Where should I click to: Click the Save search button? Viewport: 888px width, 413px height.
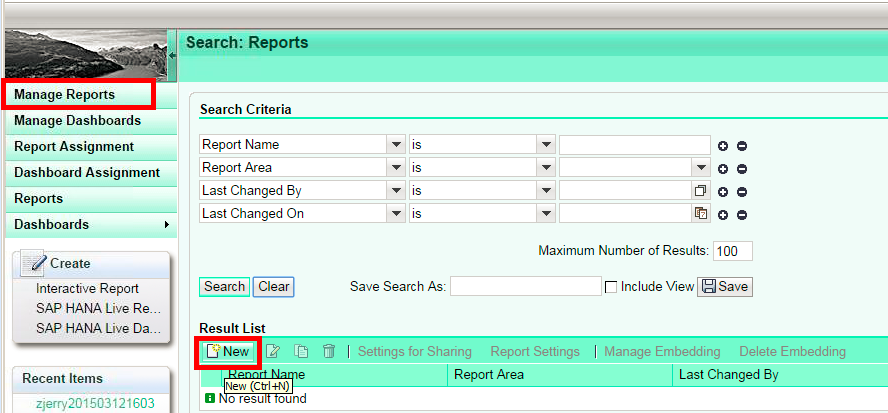click(x=725, y=287)
